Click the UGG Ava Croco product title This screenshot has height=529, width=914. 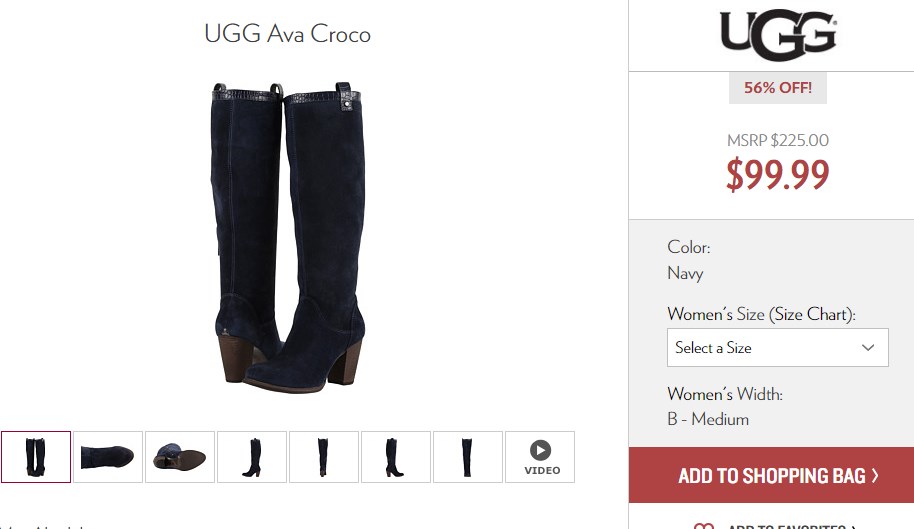pos(287,34)
